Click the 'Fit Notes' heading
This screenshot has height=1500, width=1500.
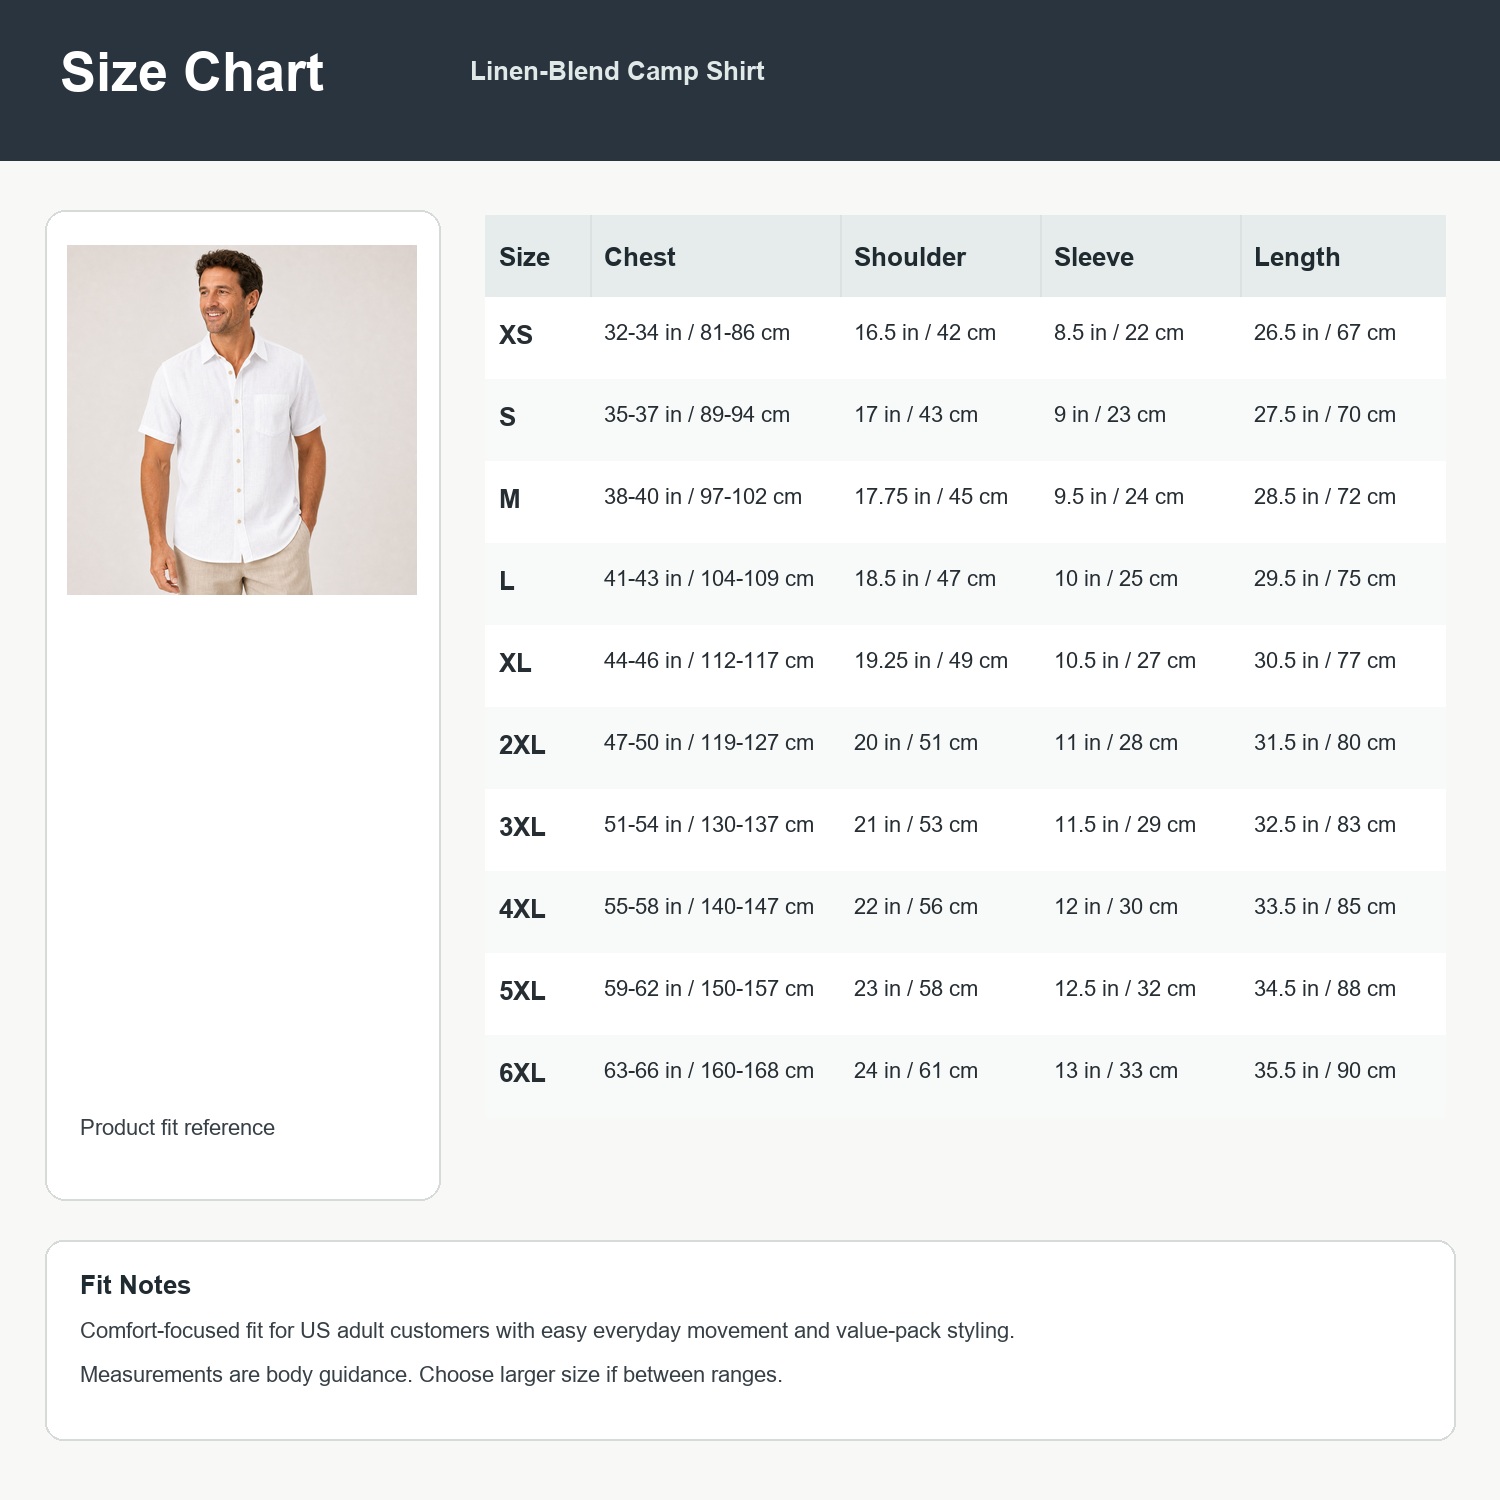135,1285
